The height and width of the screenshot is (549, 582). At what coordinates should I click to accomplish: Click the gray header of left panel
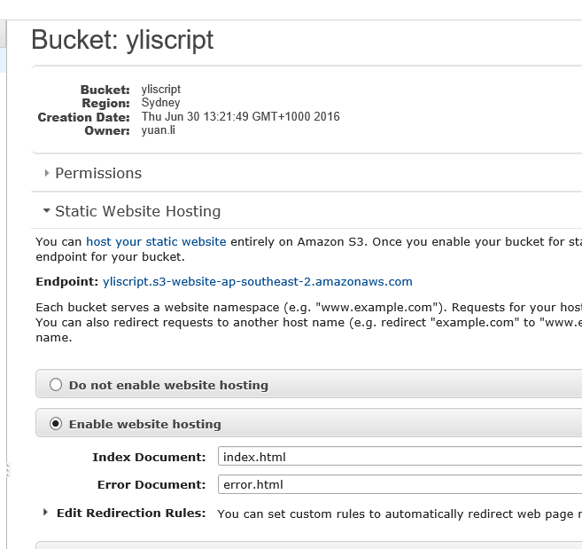point(3,34)
